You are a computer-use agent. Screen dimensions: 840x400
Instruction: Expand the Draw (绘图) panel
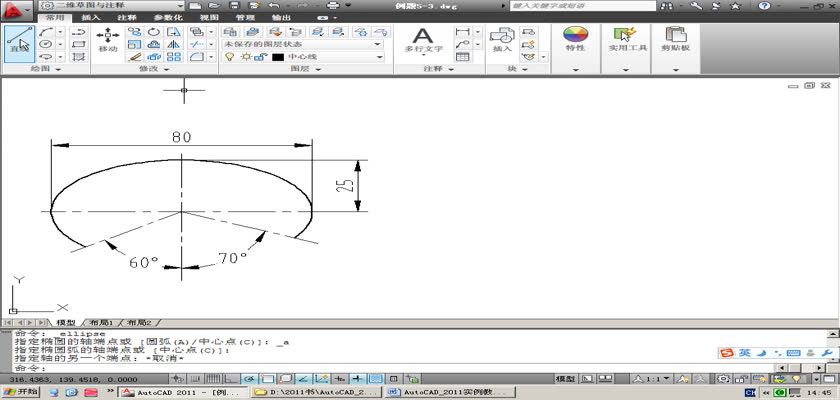point(46,69)
